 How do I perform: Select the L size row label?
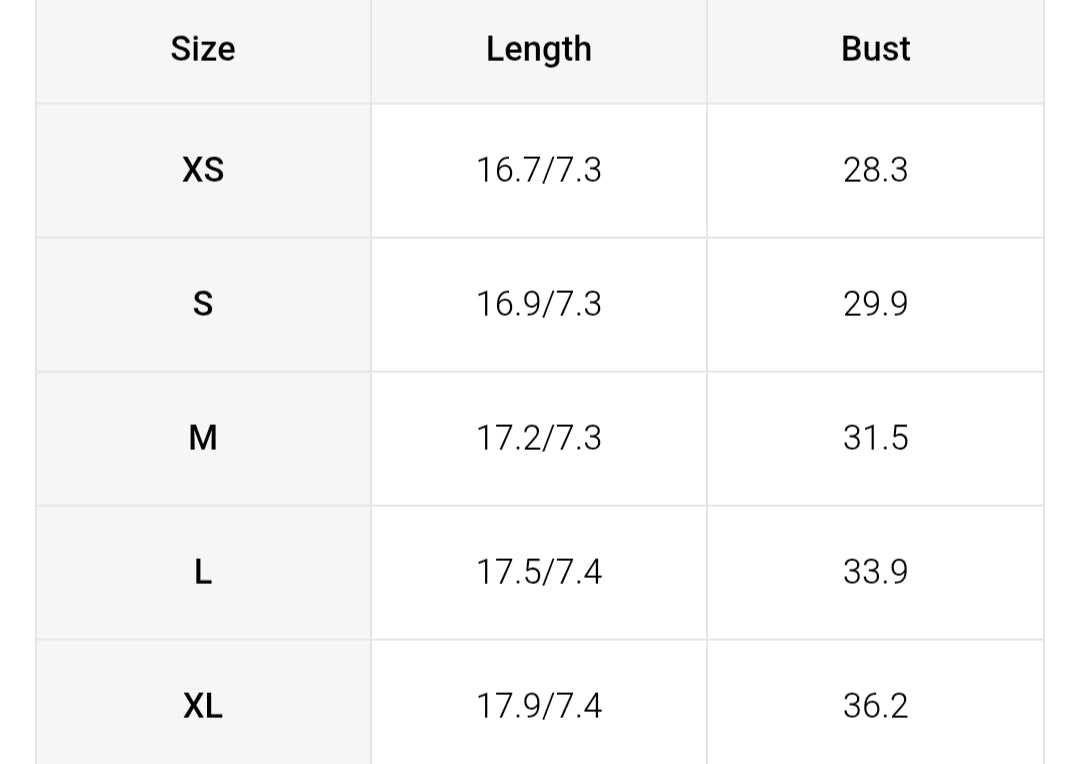tap(203, 572)
